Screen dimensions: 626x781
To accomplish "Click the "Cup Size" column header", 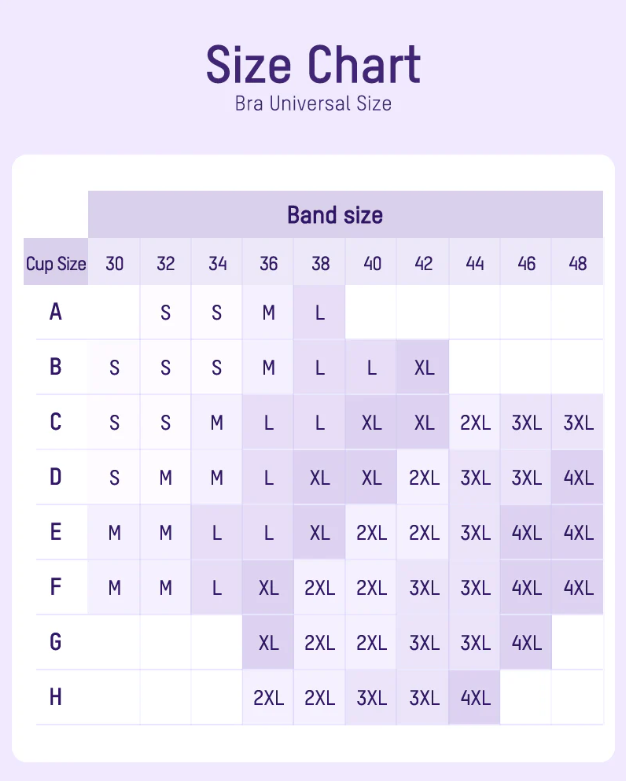I will point(56,264).
